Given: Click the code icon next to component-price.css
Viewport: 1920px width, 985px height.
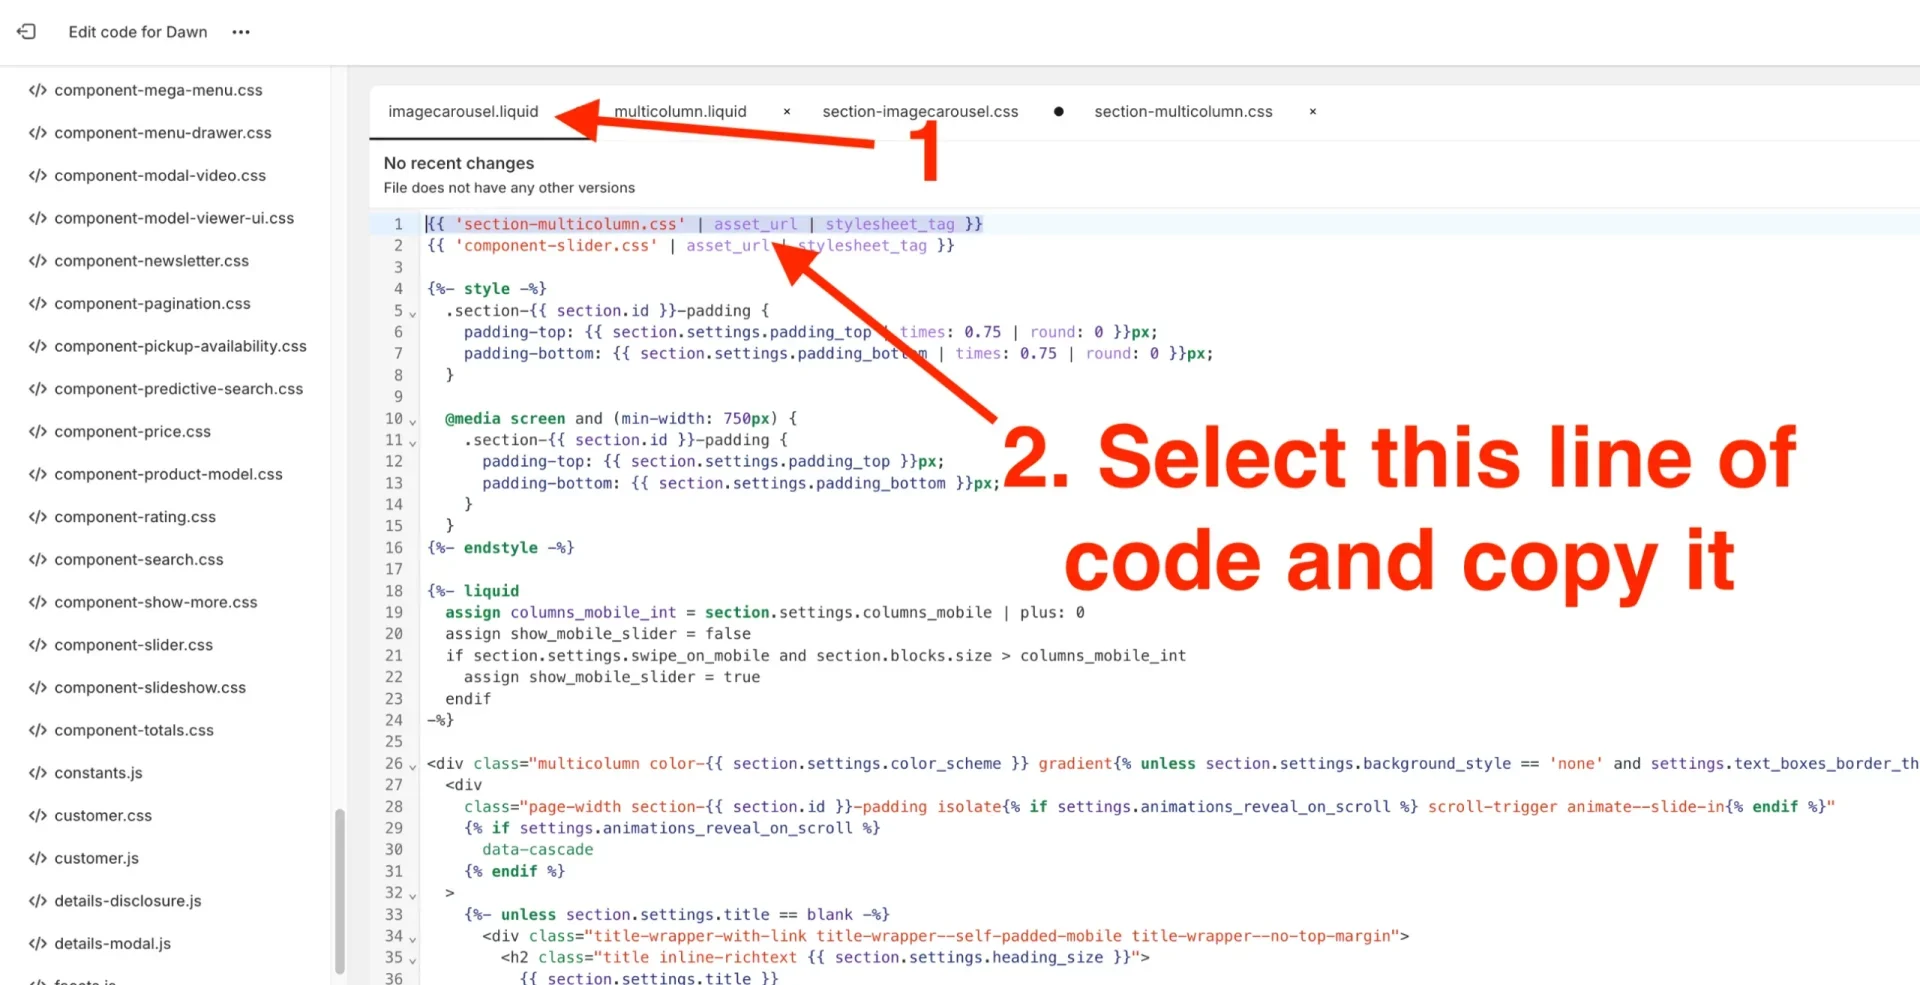Looking at the screenshot, I should (37, 431).
